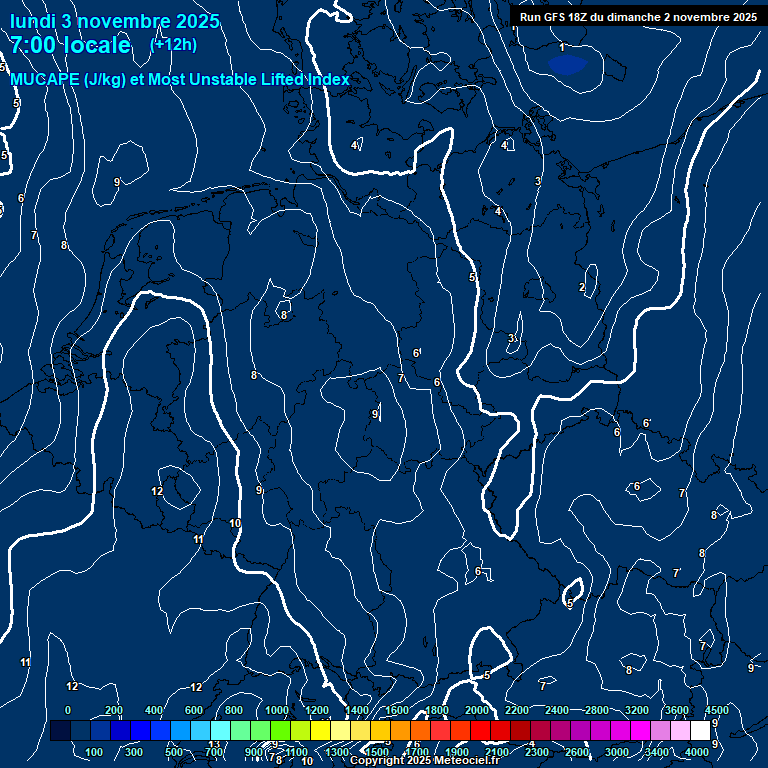Click contour label '1' beside blue patch
The height and width of the screenshot is (768, 768).
[562, 48]
